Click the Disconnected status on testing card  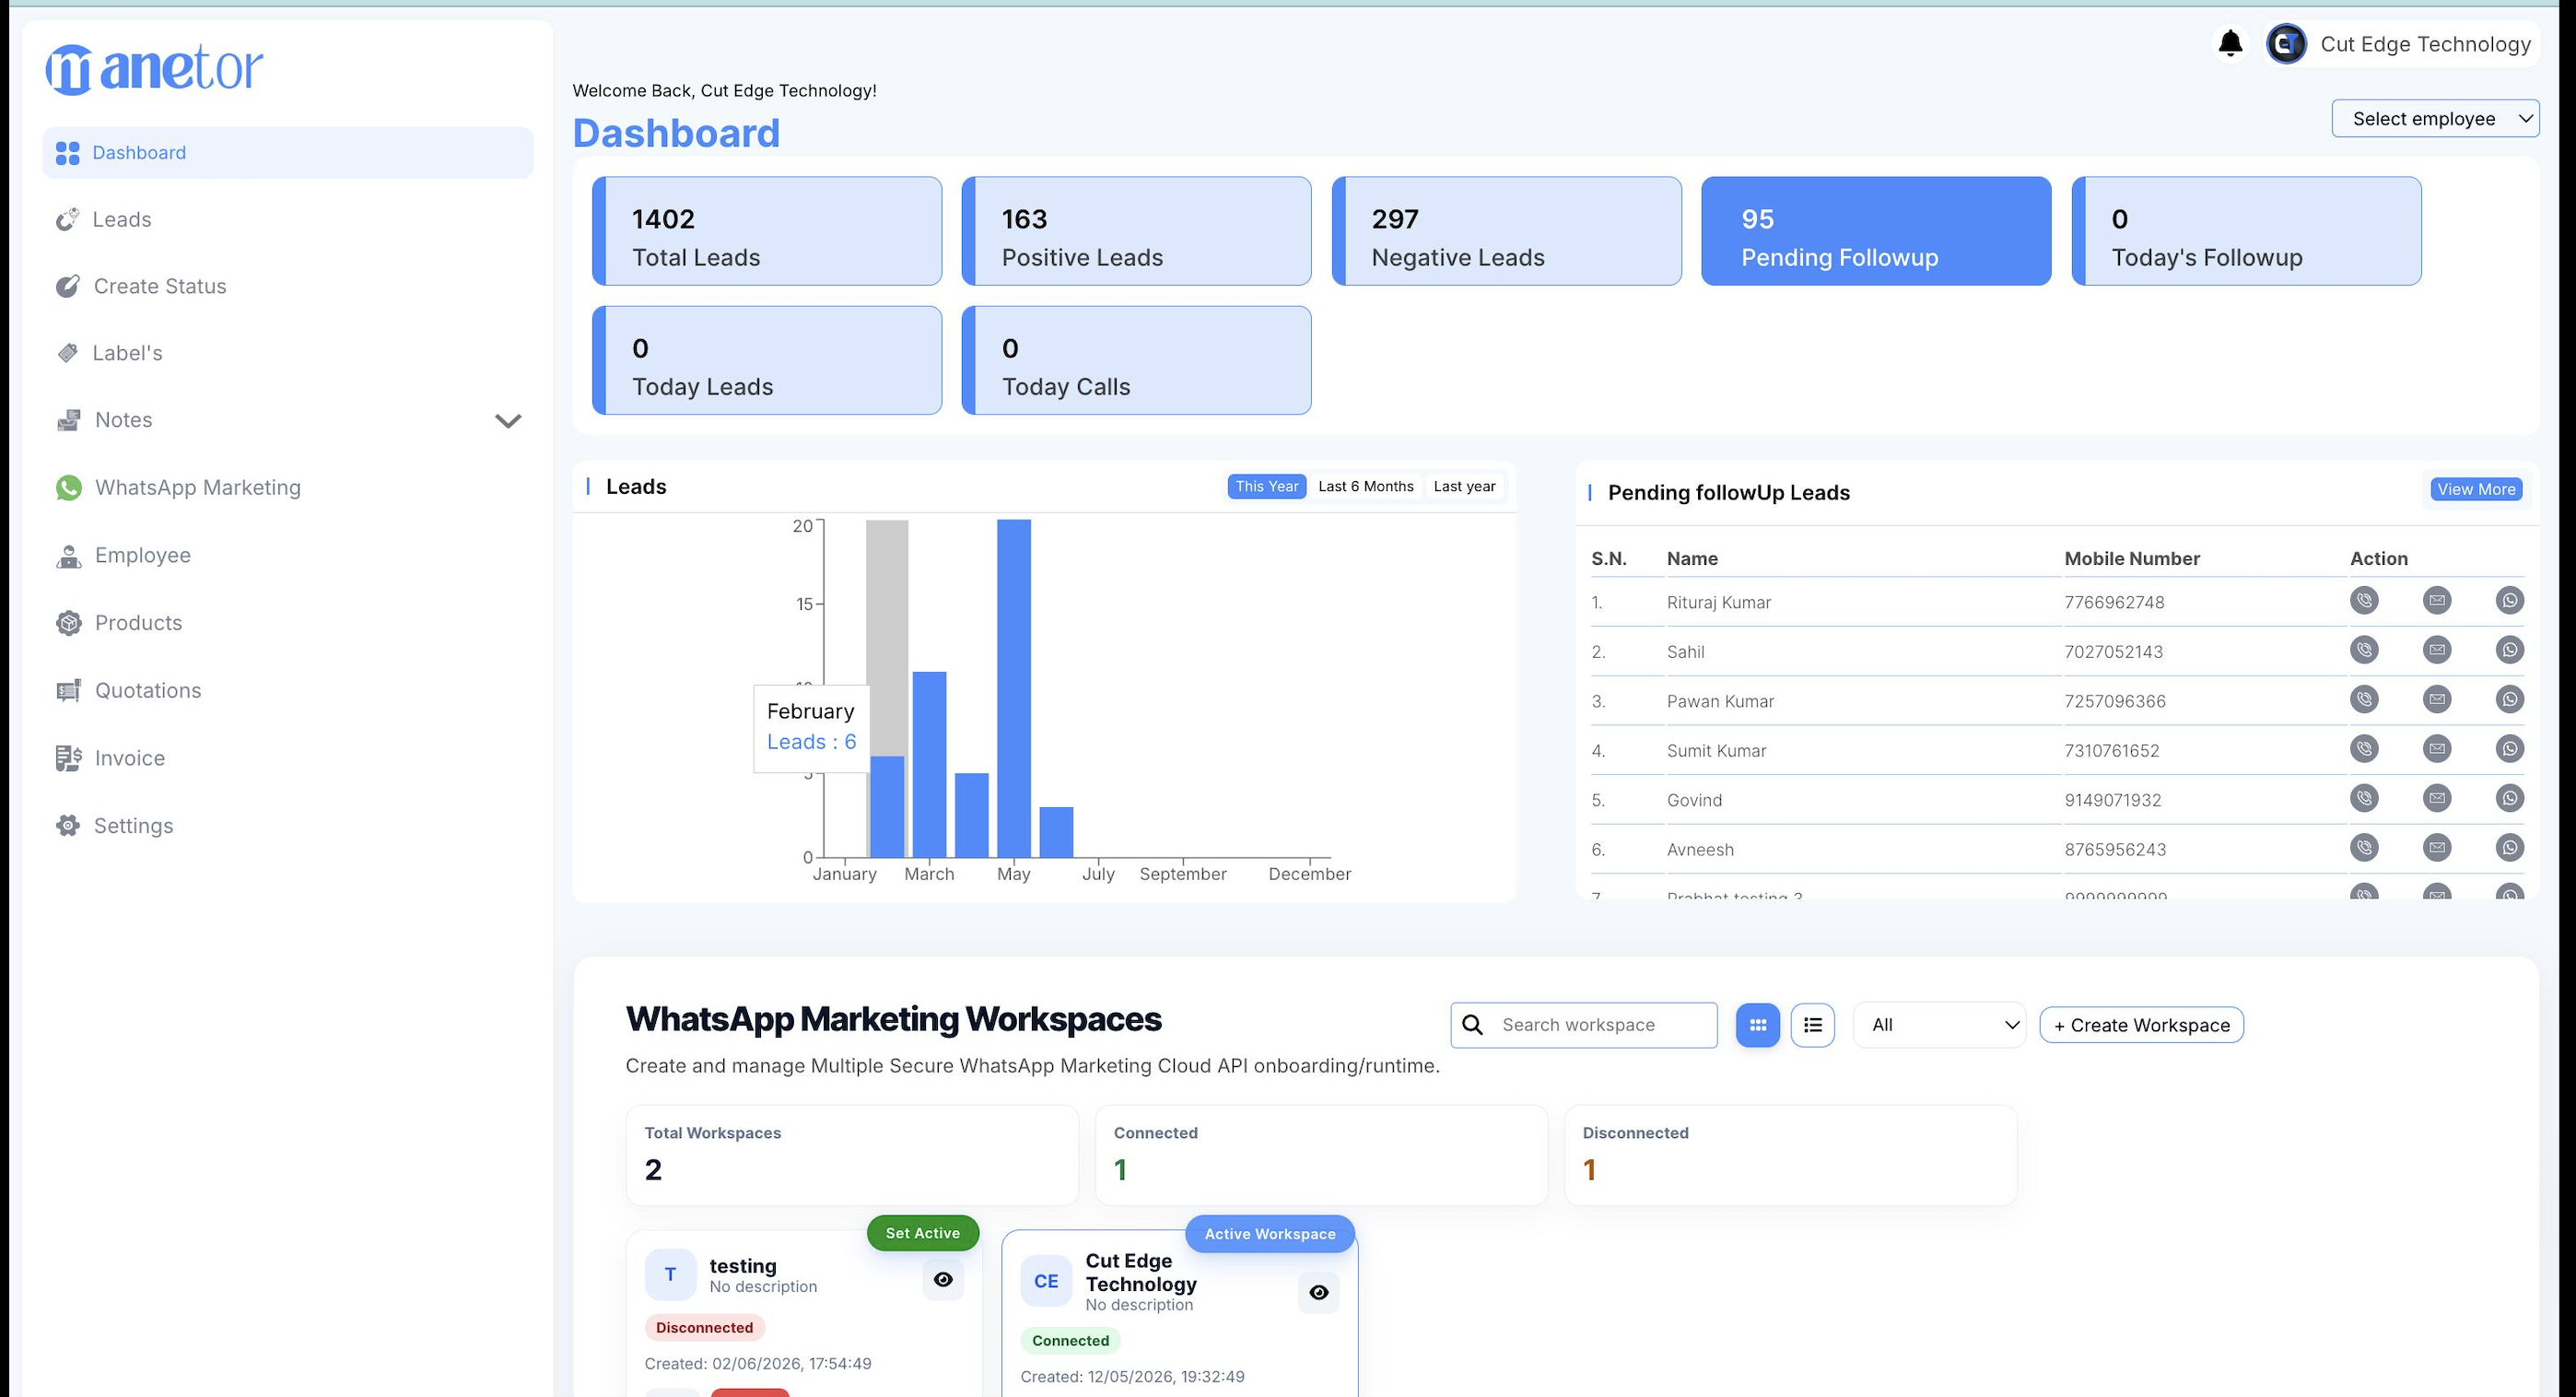click(x=704, y=1328)
